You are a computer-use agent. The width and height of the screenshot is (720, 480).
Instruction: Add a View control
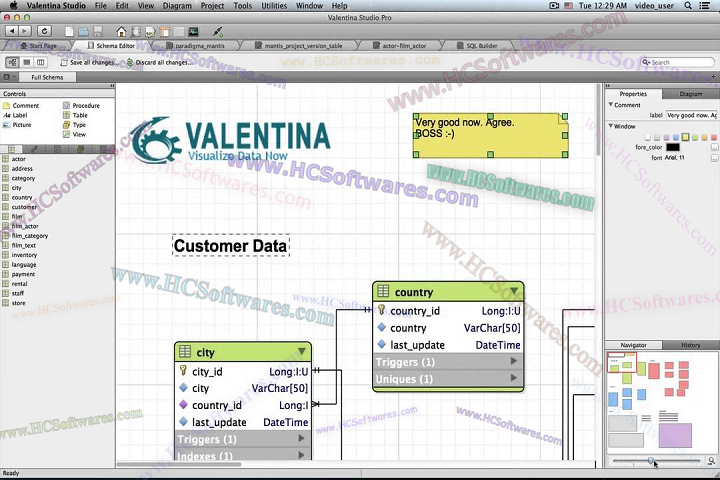(74, 135)
